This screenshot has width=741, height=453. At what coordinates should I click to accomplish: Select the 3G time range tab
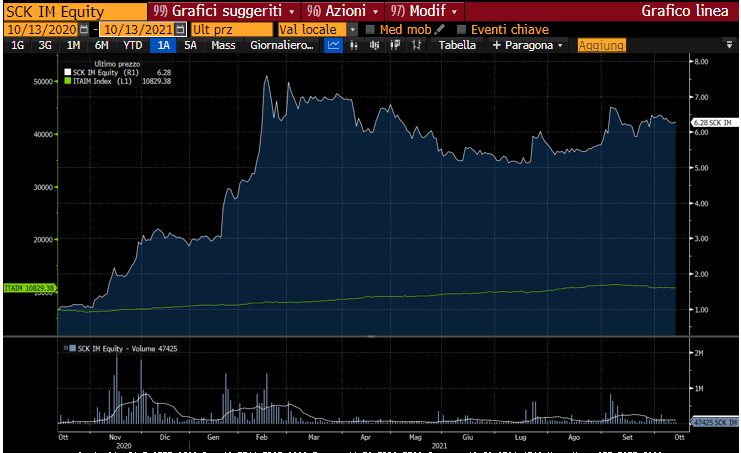(45, 45)
